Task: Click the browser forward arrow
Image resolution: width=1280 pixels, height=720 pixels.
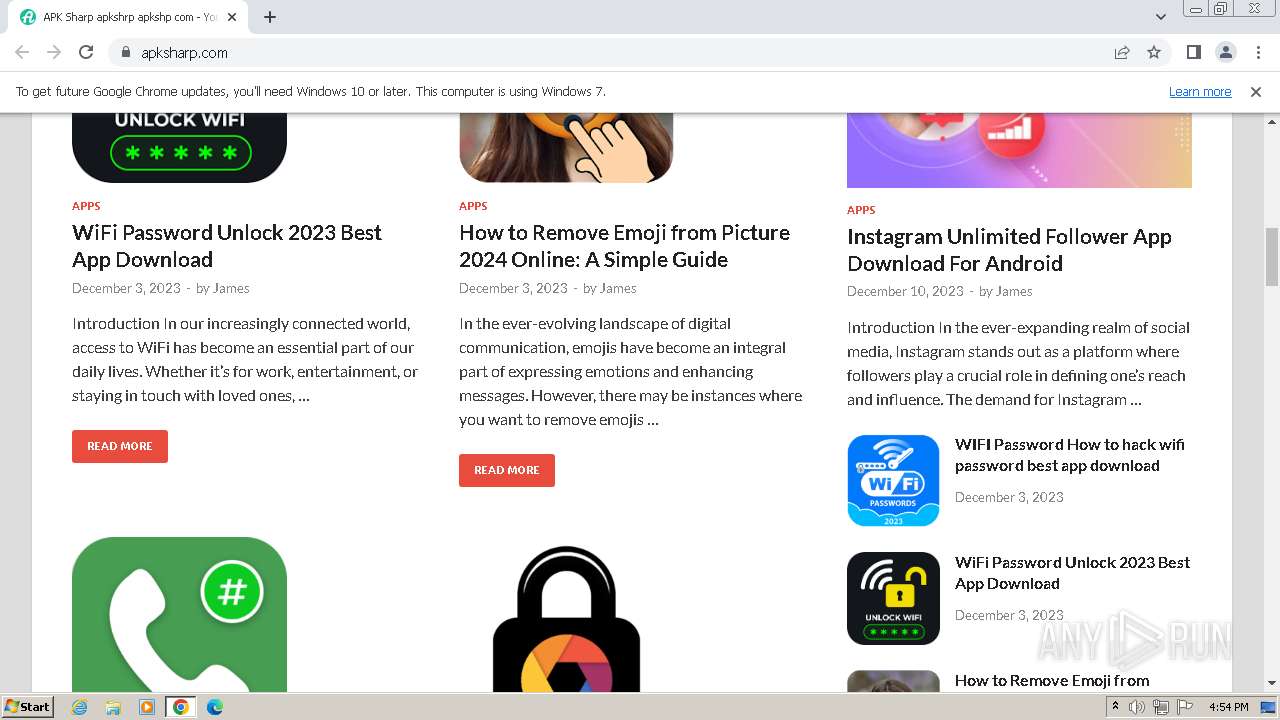Action: pos(54,52)
